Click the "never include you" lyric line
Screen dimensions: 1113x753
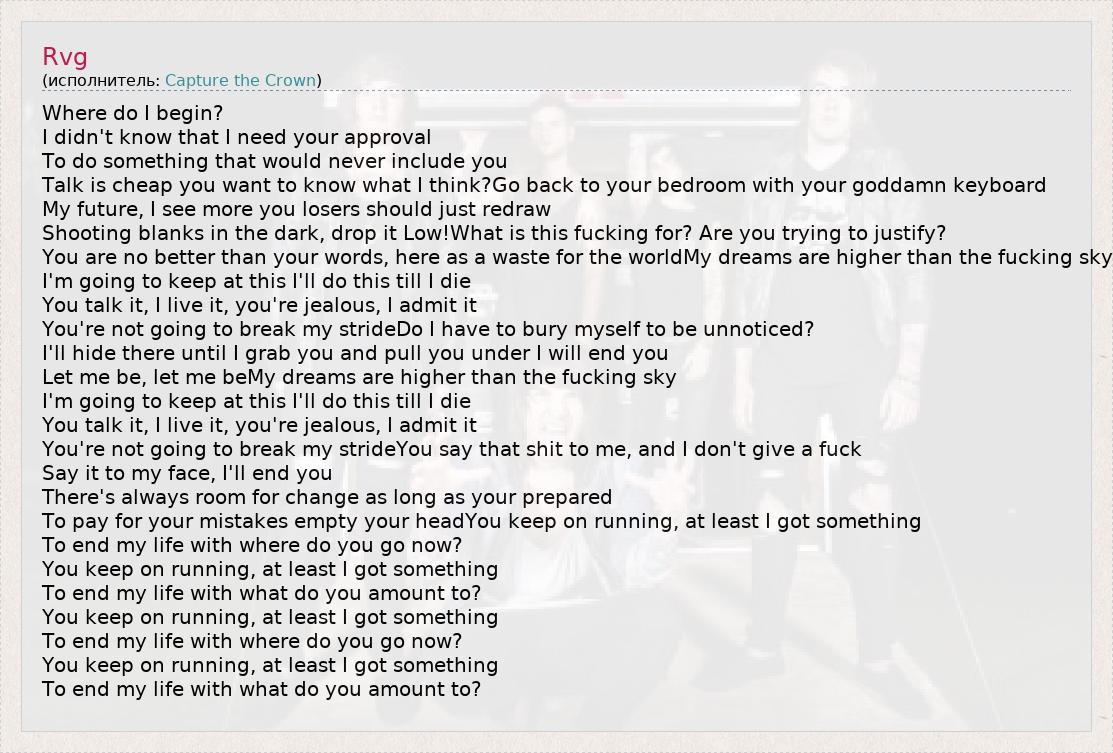274,161
